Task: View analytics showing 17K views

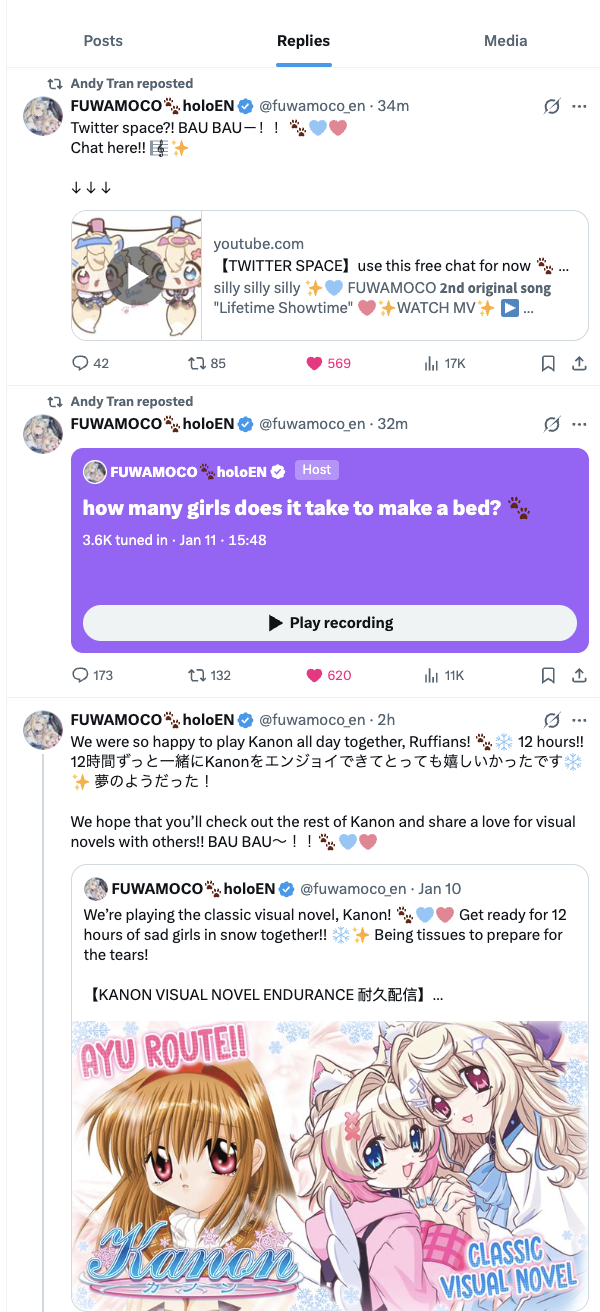Action: (x=432, y=364)
